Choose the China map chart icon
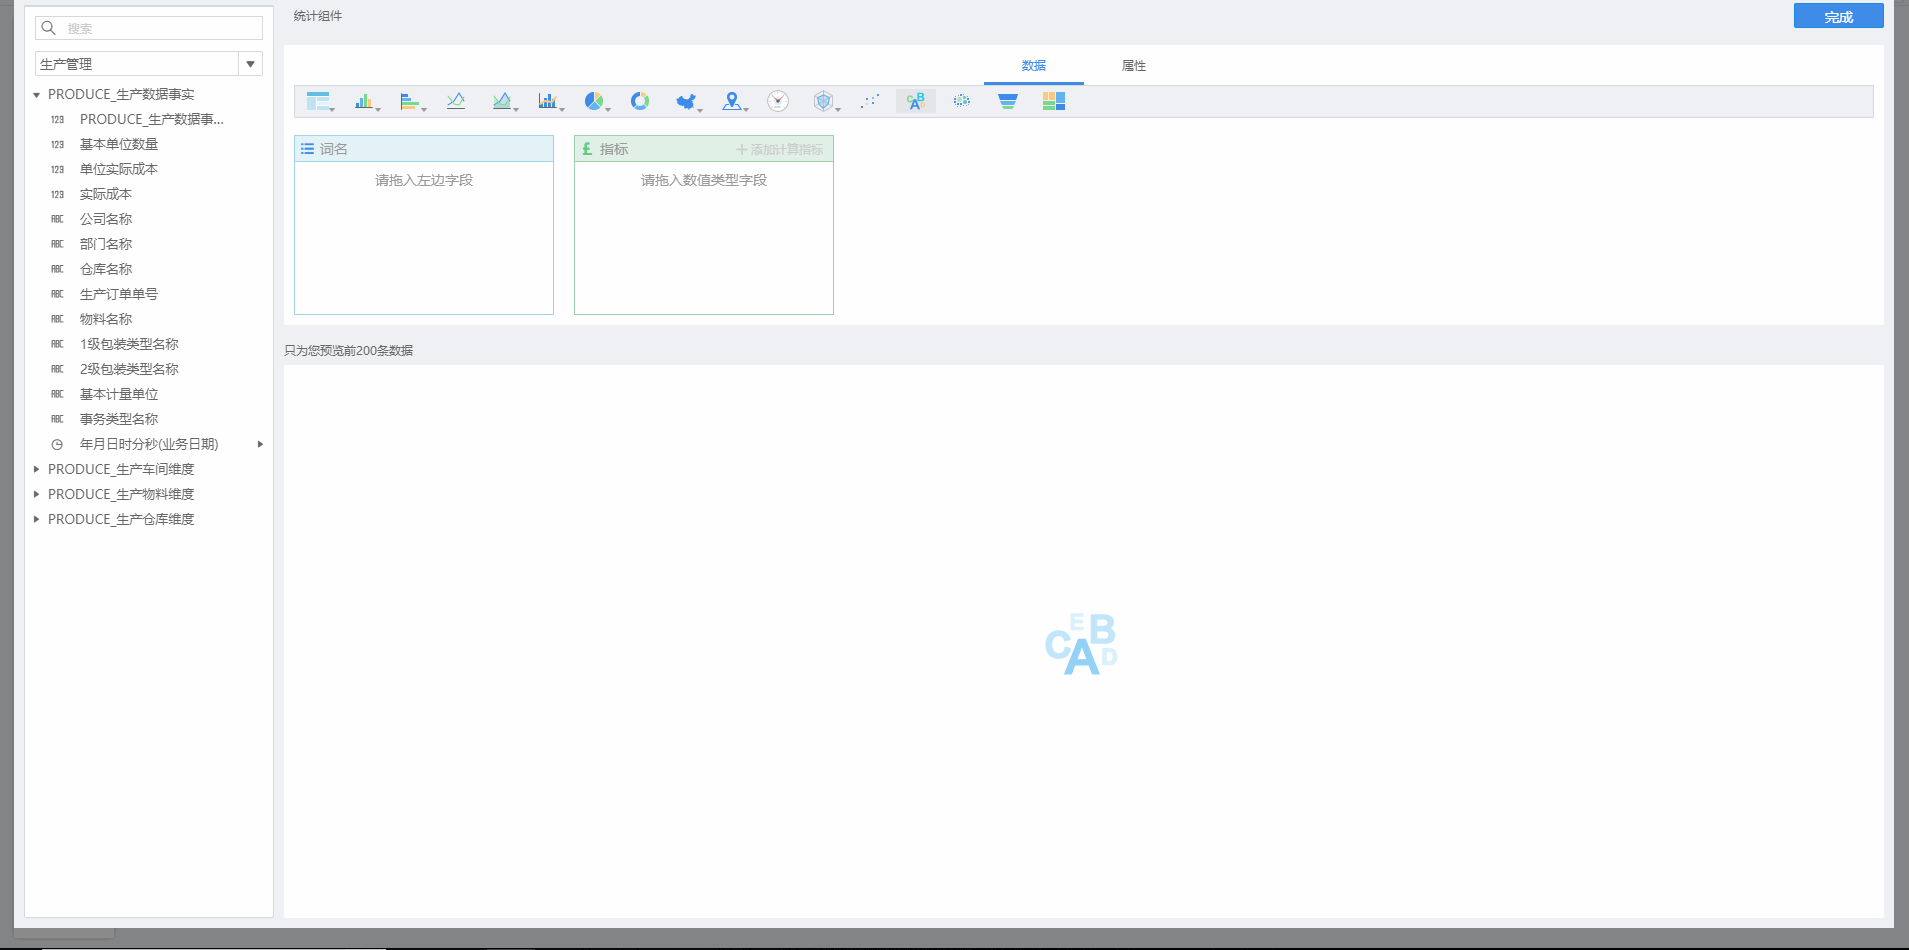This screenshot has width=1909, height=950. 686,101
